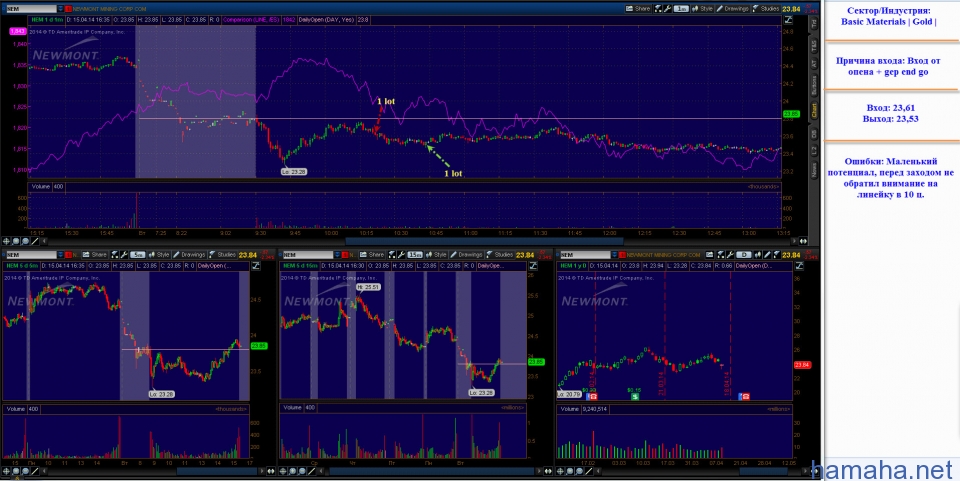Expand symbol dropdown arrow in 15m chart header

[x=337, y=255]
